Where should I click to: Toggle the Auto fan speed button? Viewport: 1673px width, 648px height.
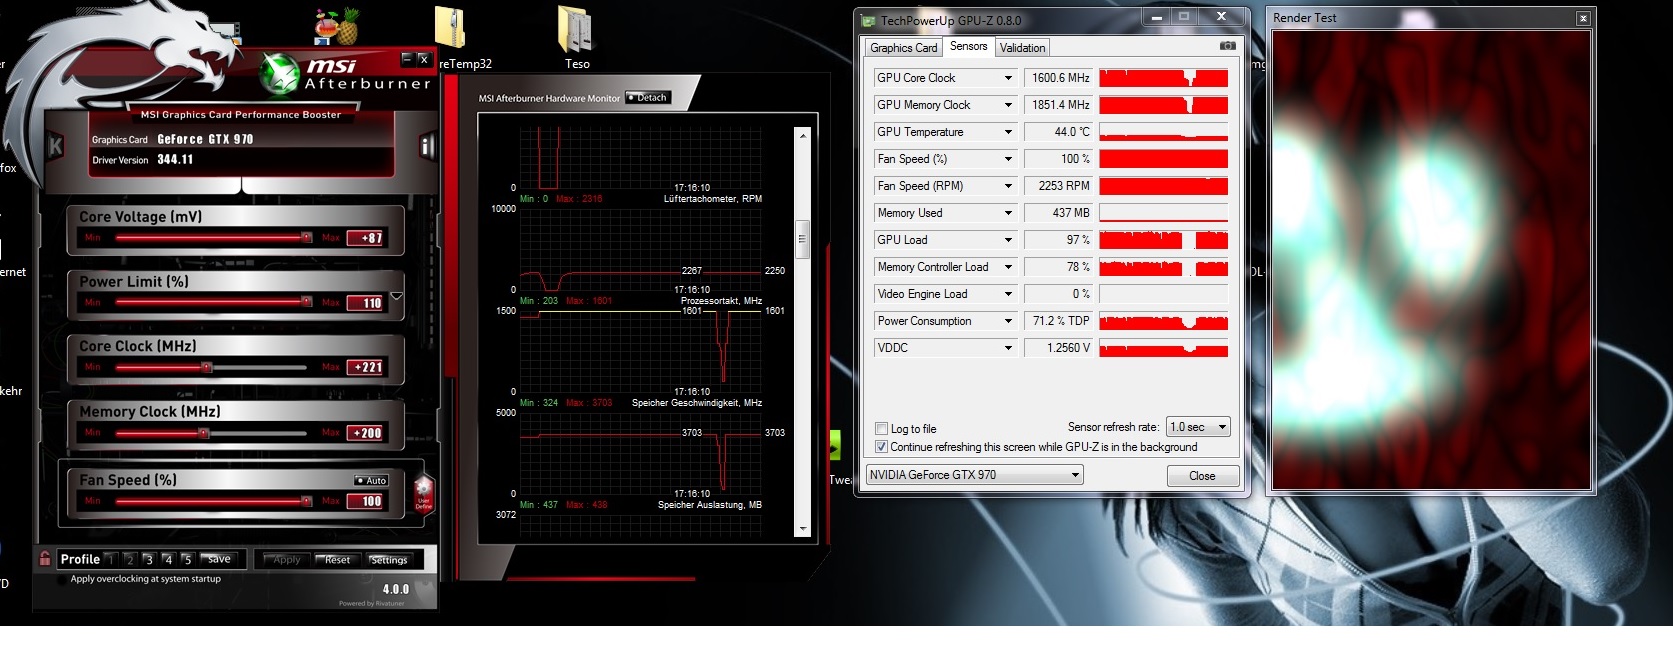coord(372,481)
